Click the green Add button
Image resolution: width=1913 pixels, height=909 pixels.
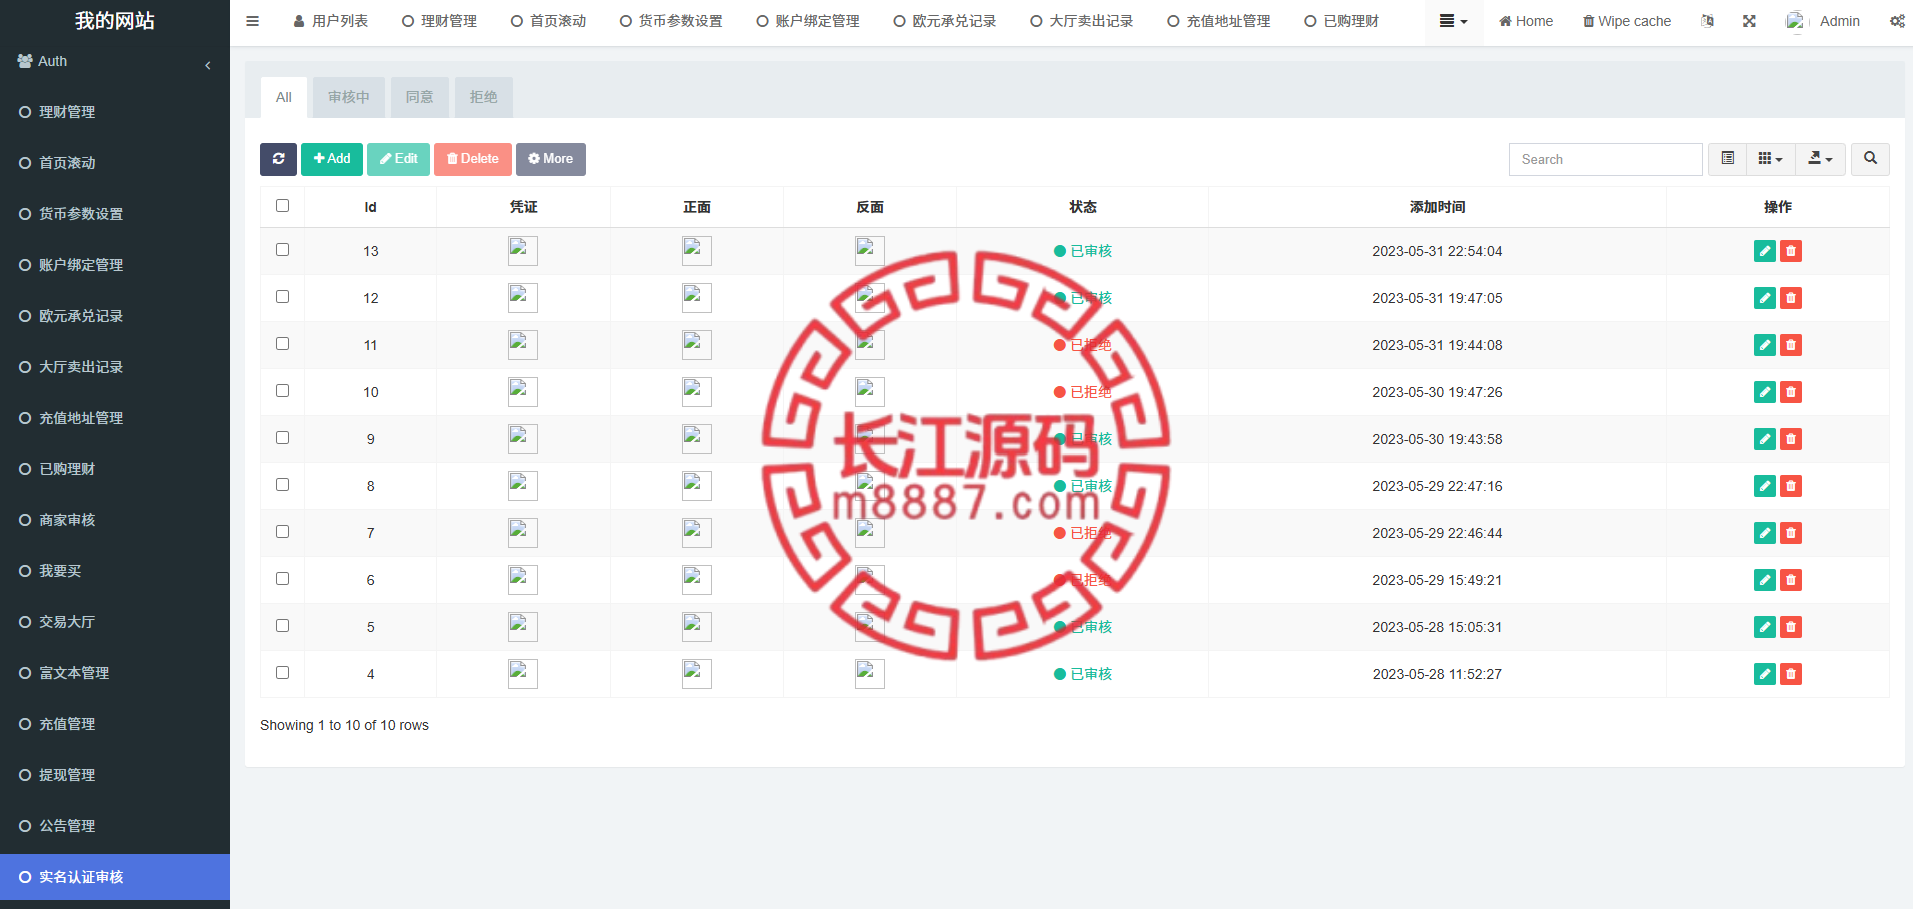(x=332, y=159)
